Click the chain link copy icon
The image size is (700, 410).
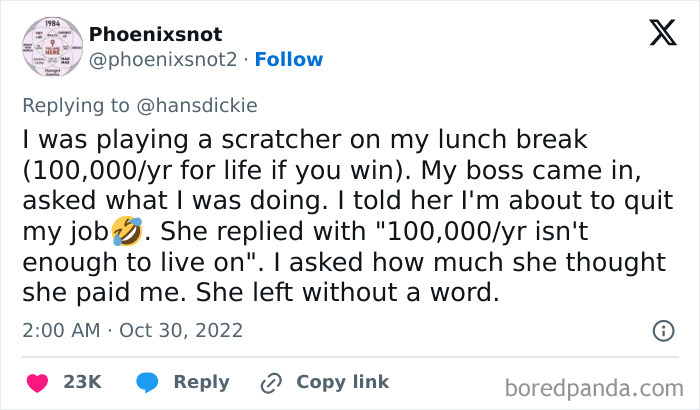click(270, 382)
